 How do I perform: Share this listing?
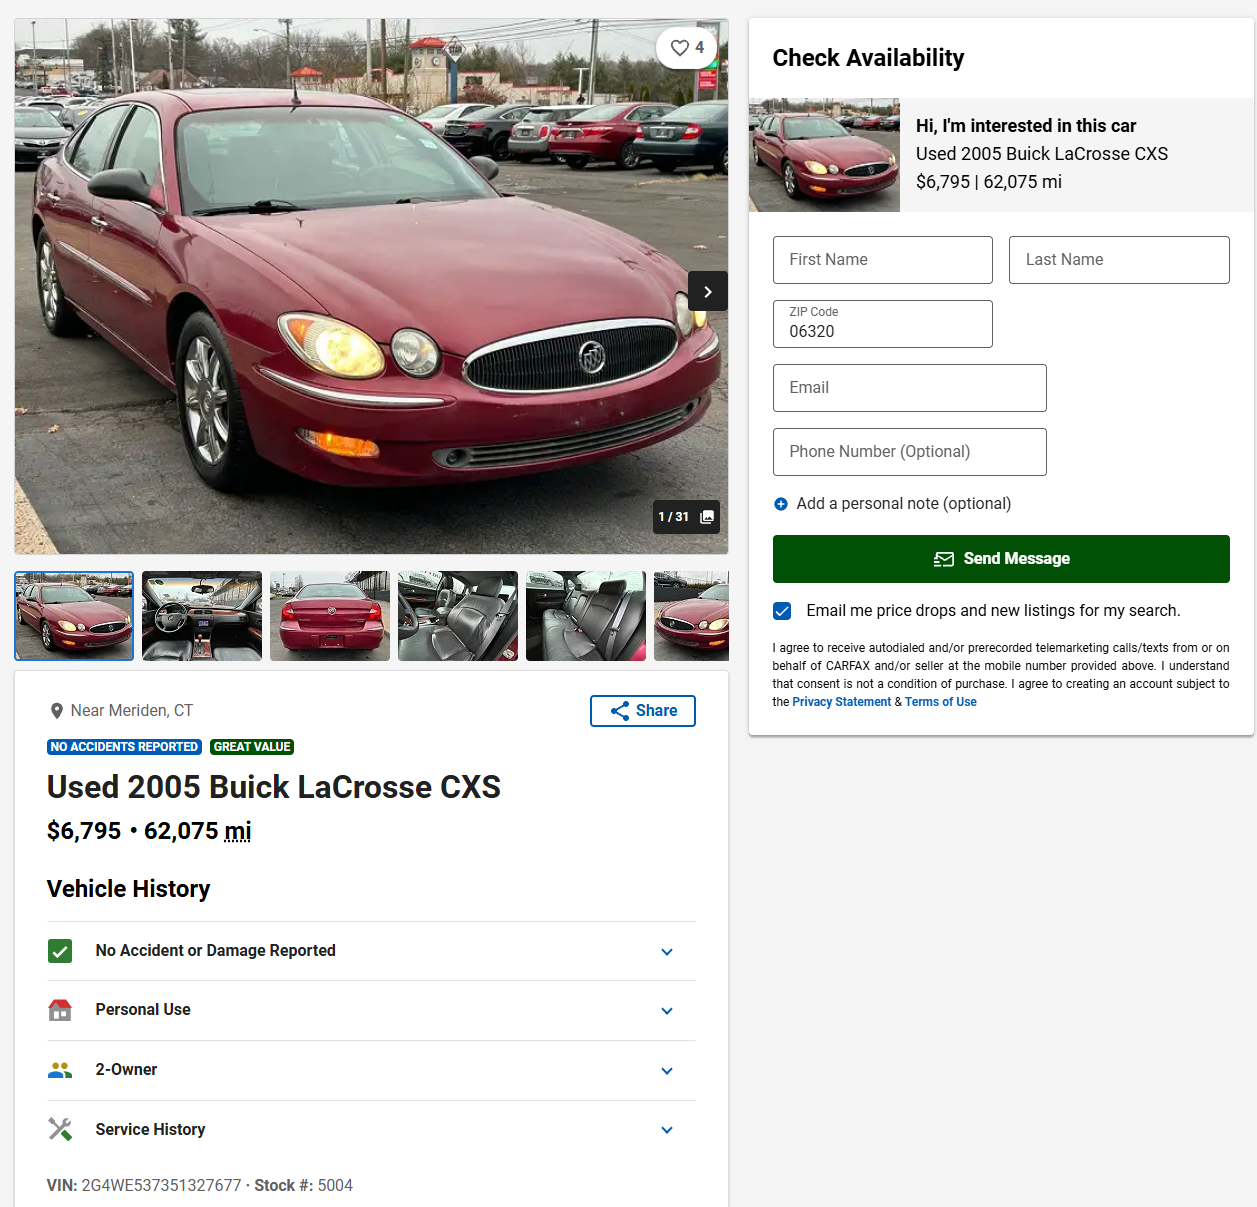(x=643, y=711)
